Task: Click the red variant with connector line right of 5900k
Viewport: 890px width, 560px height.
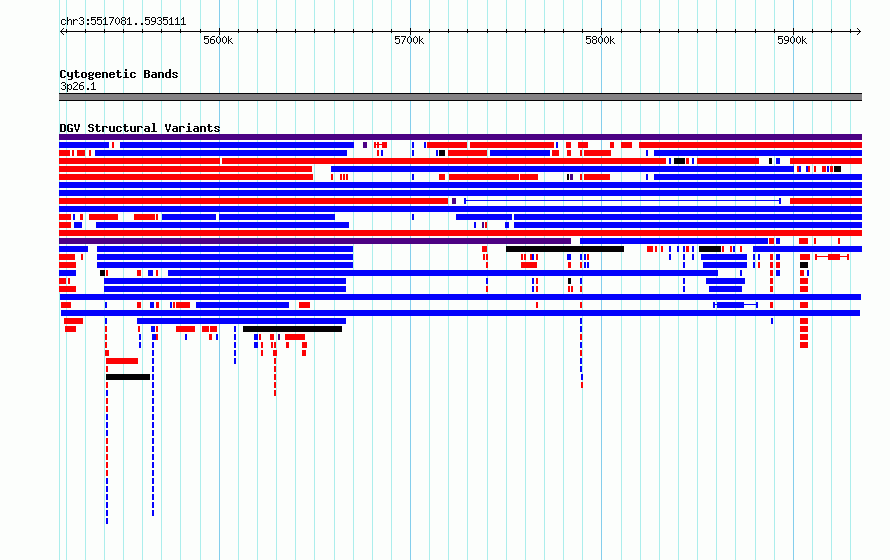Action: [x=832, y=257]
